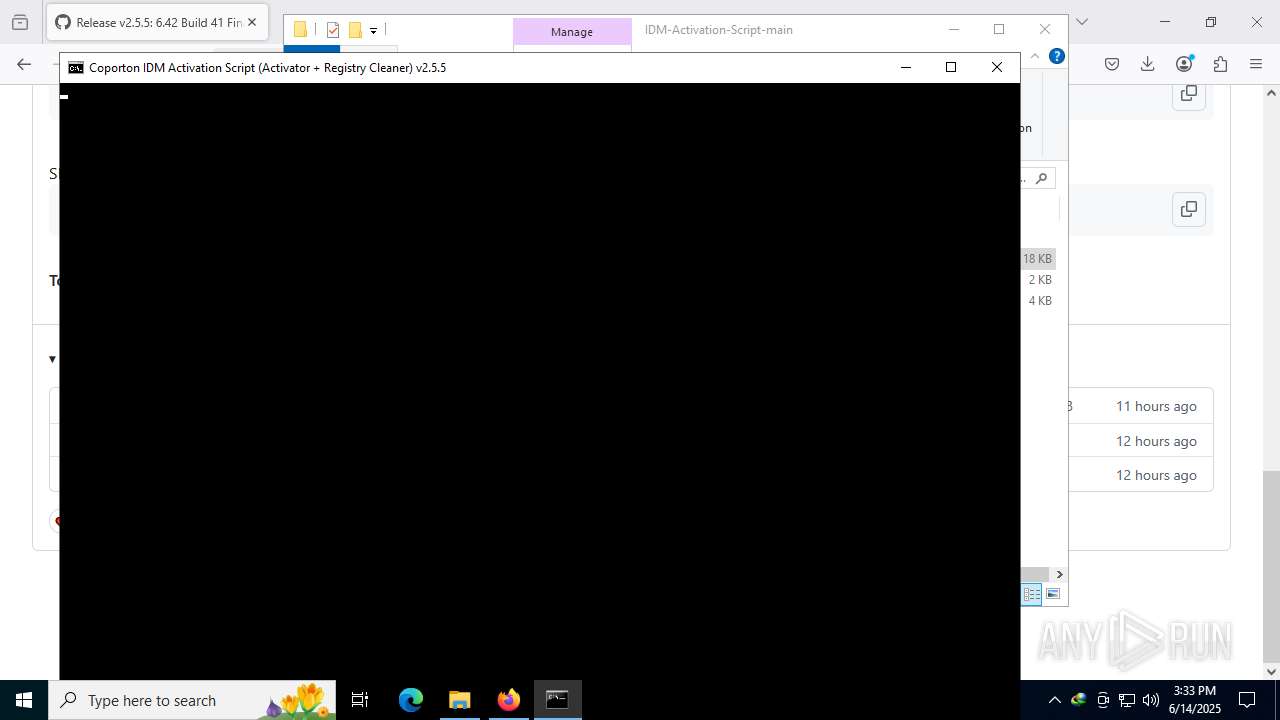This screenshot has height=720, width=1280.
Task: Open the Firefox account icon
Action: pyautogui.click(x=1184, y=64)
